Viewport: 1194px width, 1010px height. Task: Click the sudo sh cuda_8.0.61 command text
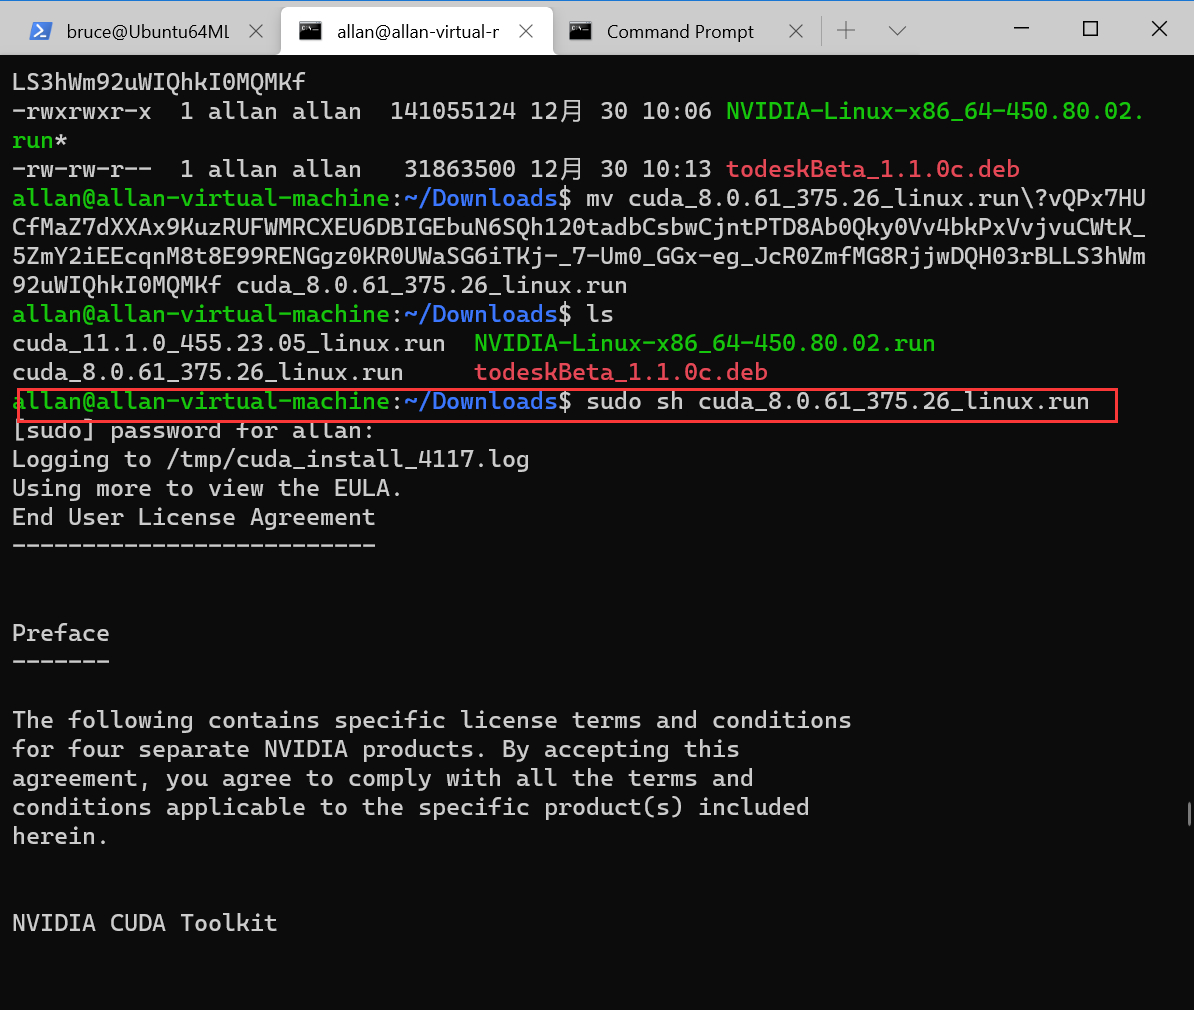pyautogui.click(x=838, y=401)
